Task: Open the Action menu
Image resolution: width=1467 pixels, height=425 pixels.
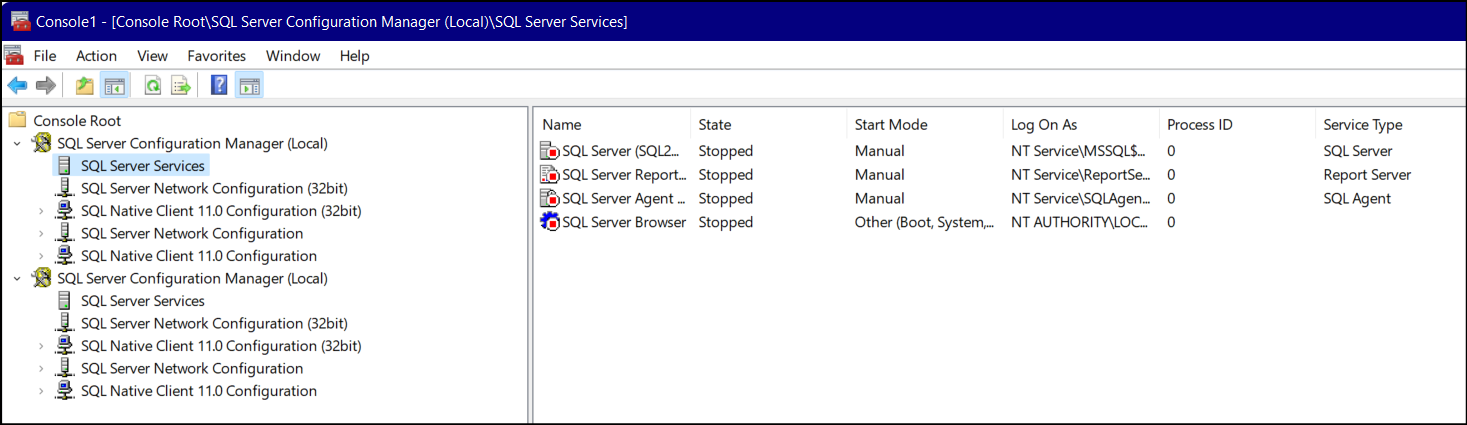Action: [x=96, y=56]
